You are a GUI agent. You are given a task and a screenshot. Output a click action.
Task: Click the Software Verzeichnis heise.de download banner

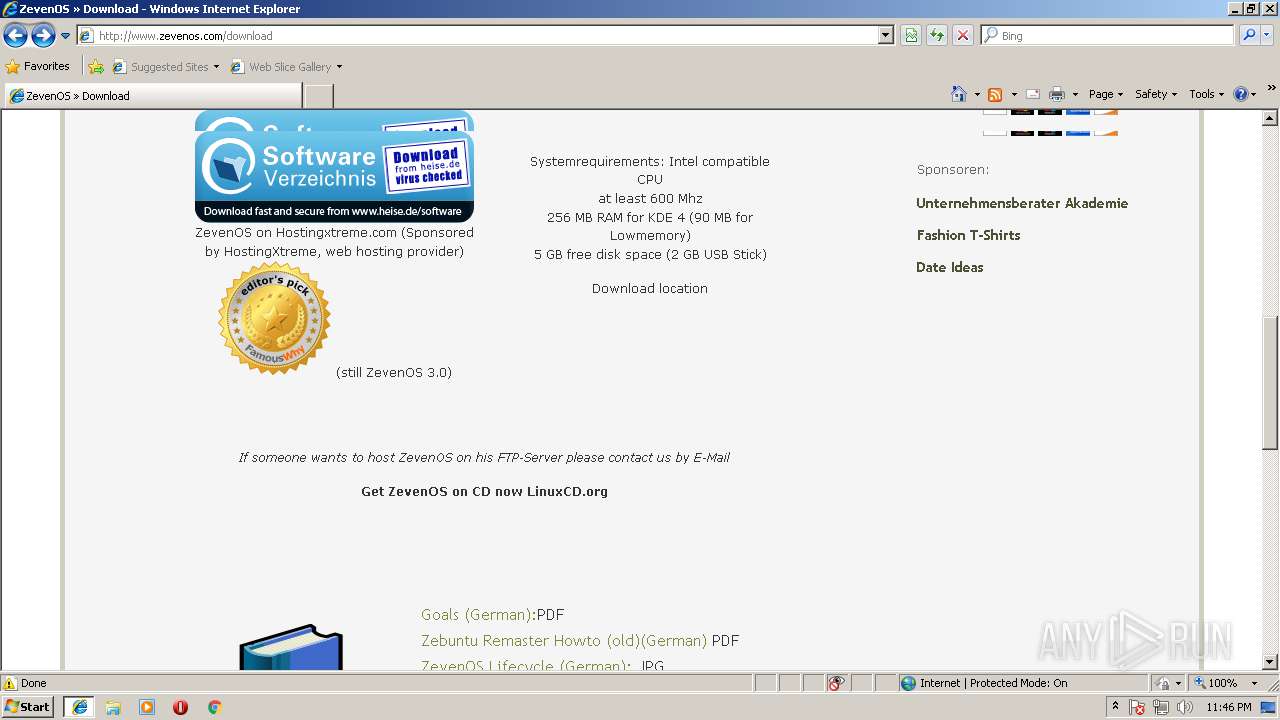click(x=334, y=176)
